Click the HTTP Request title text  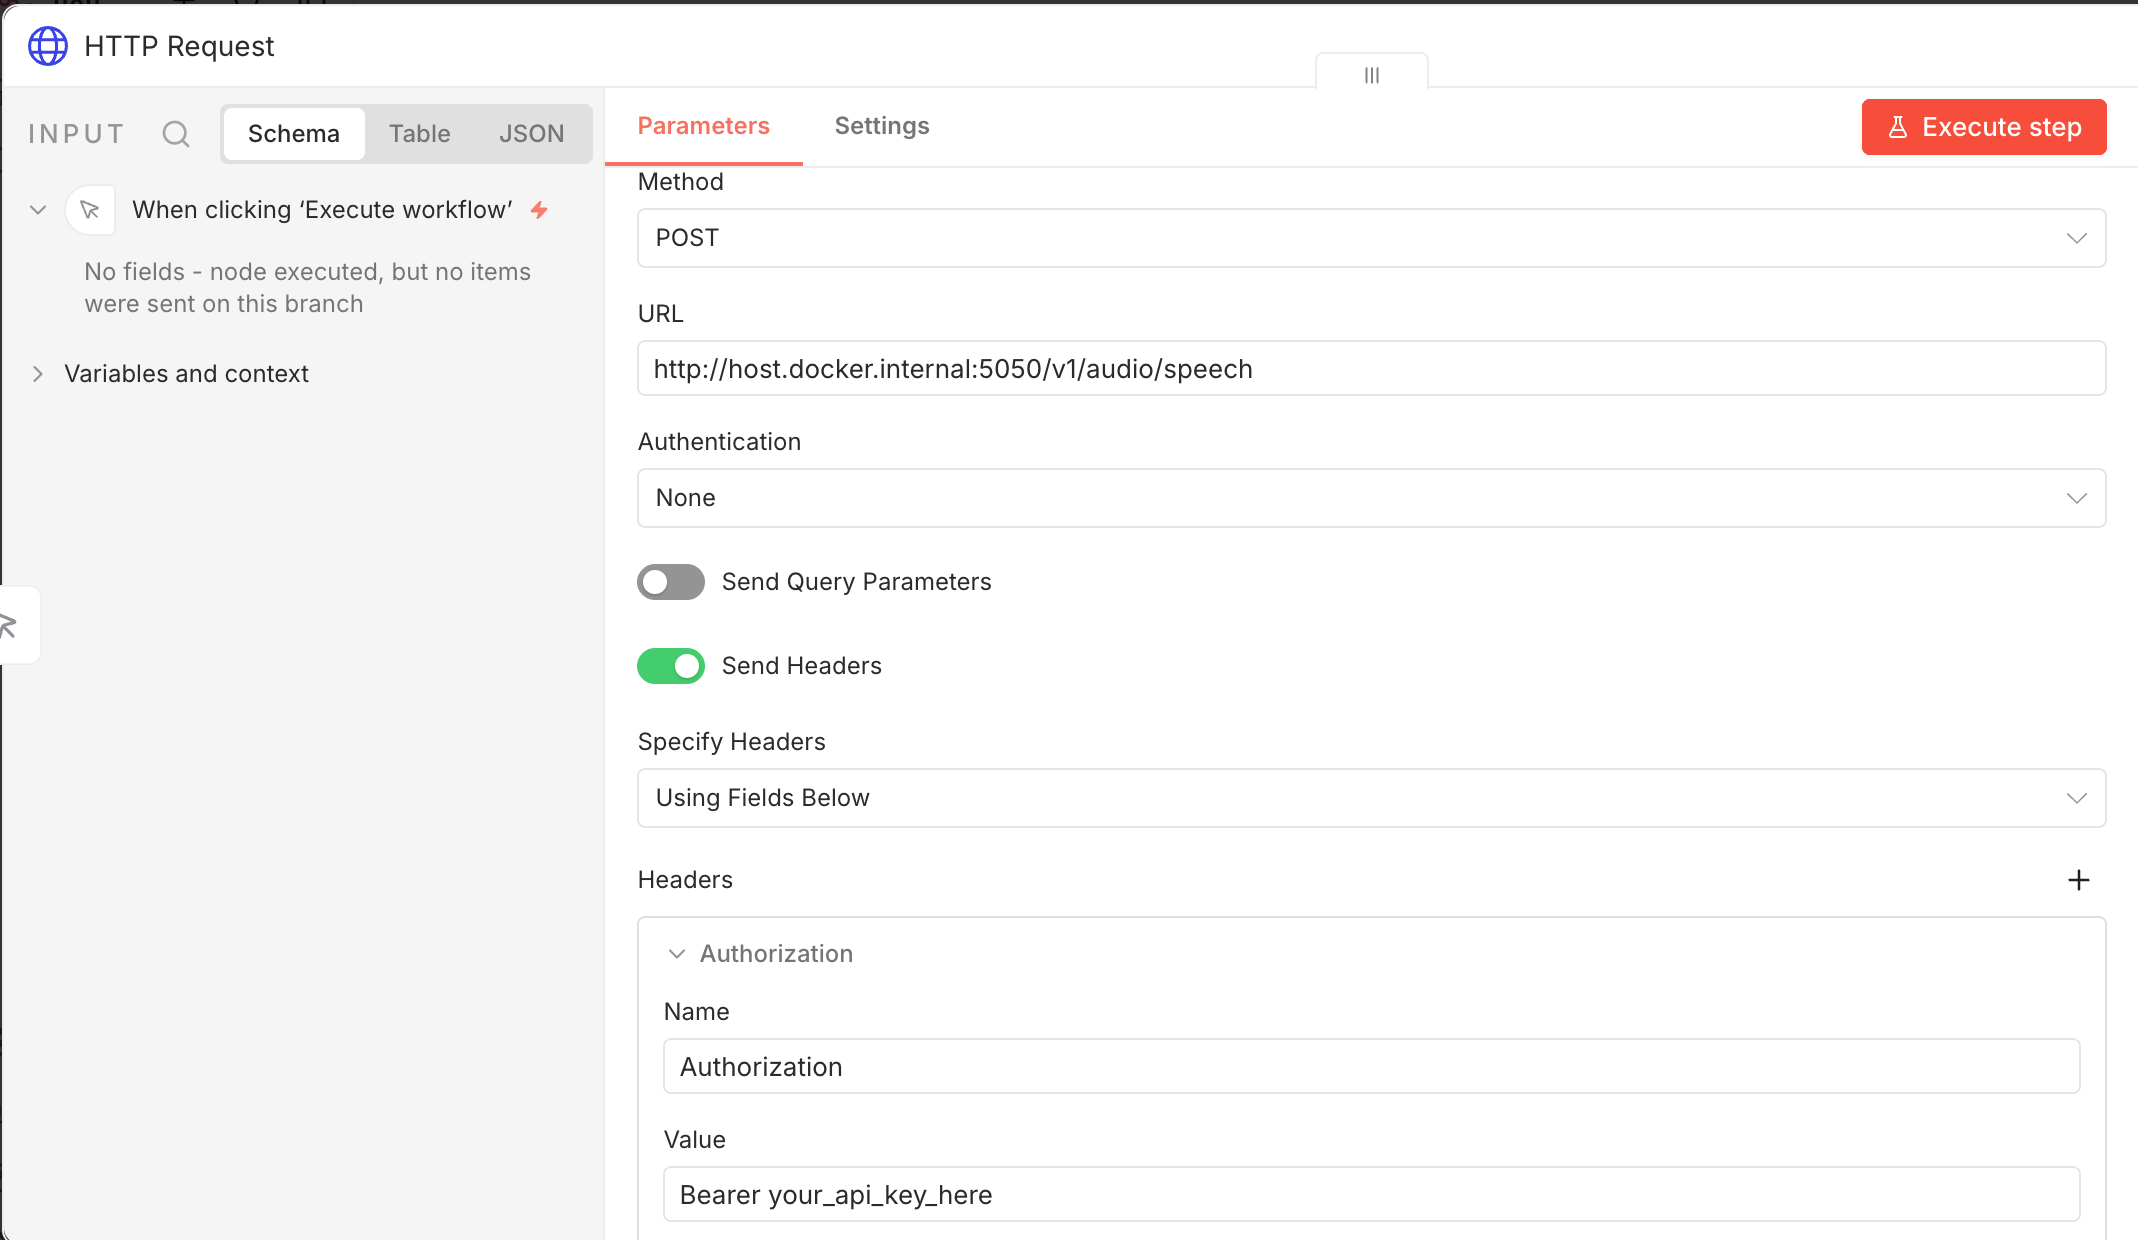tap(179, 47)
